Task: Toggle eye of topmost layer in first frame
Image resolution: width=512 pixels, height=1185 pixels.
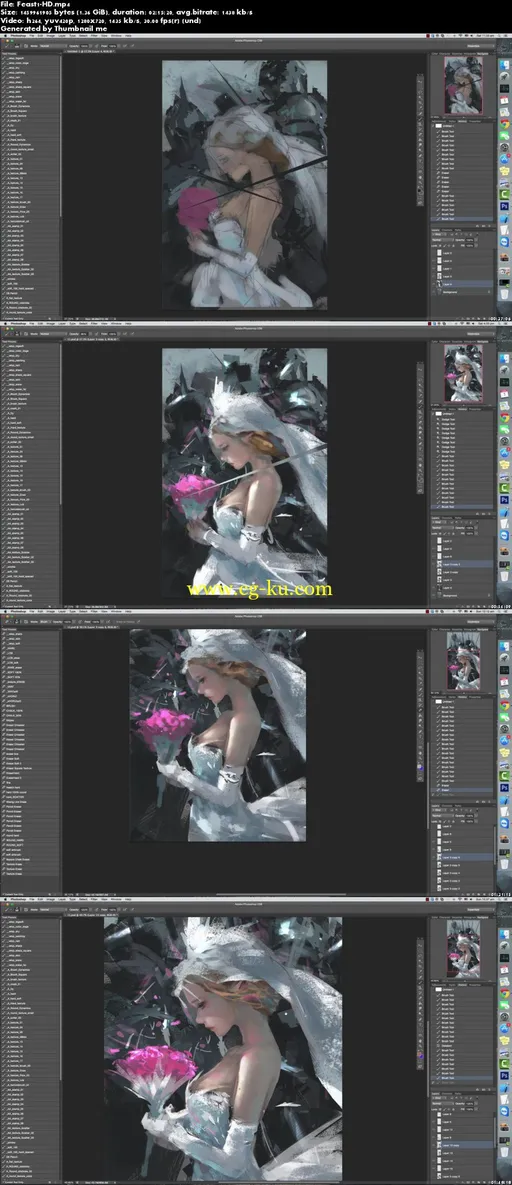Action: (x=433, y=252)
